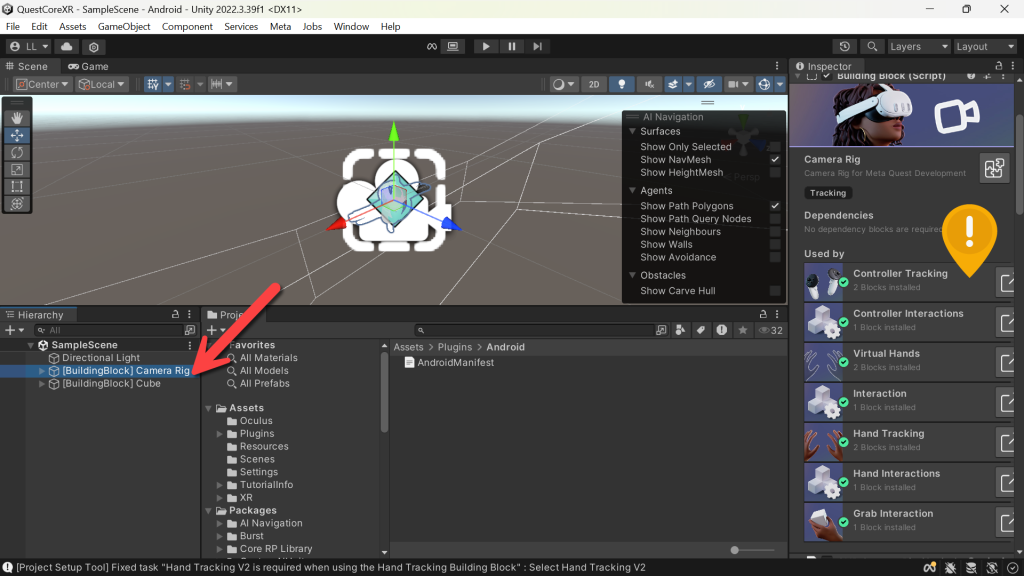Image resolution: width=1024 pixels, height=576 pixels.
Task: Enable Show Path Query Nodes checkbox
Action: (775, 219)
